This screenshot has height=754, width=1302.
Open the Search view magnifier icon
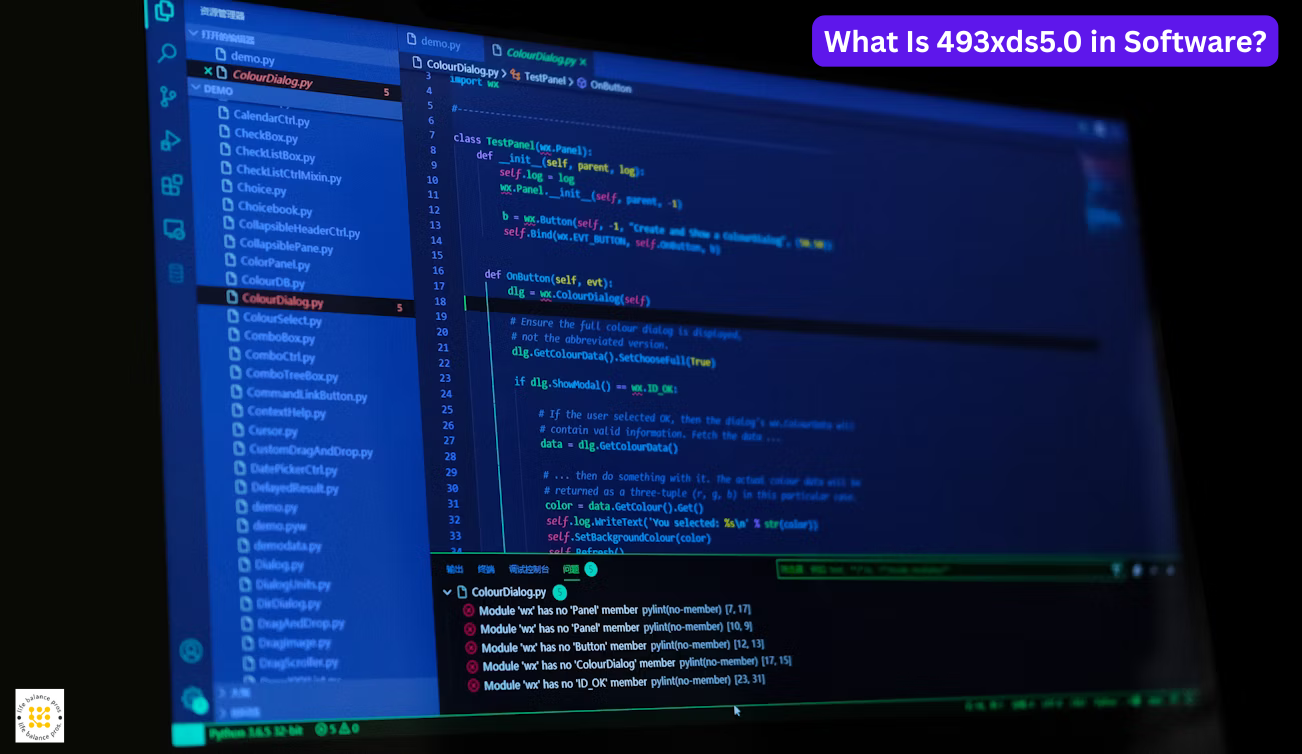[x=167, y=53]
